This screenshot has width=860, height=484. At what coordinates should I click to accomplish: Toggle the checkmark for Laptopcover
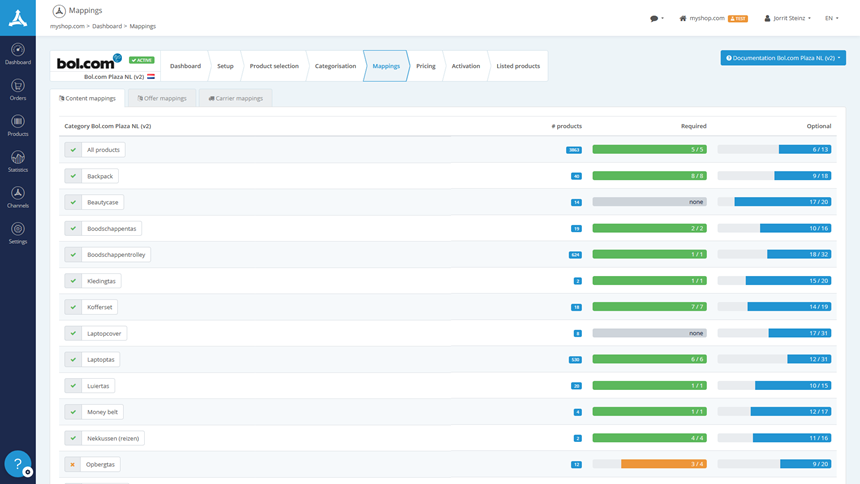tap(73, 333)
